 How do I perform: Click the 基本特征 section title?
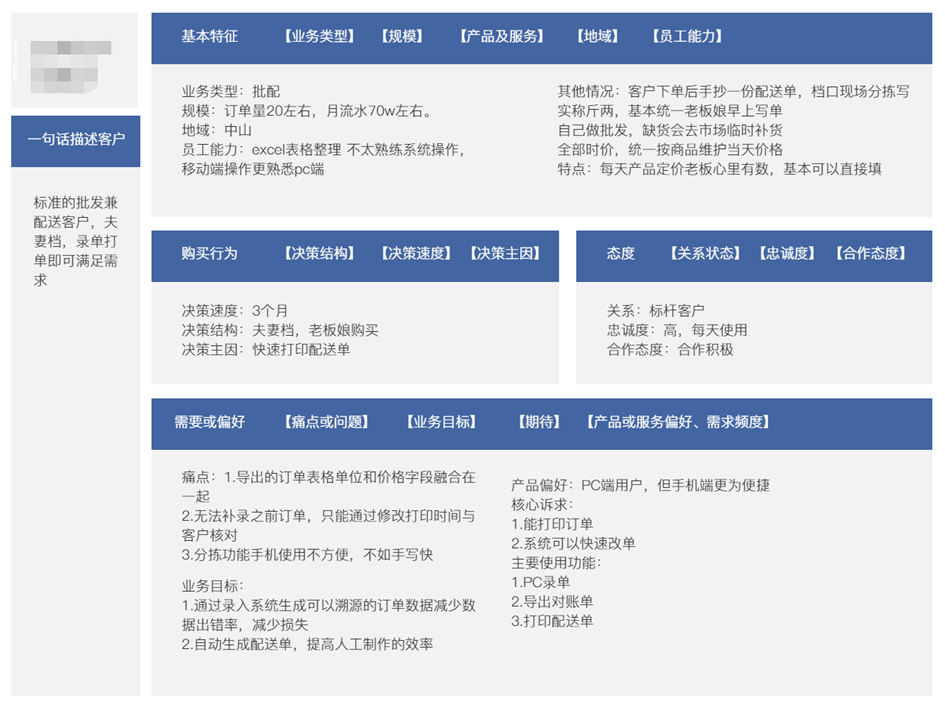tap(210, 36)
